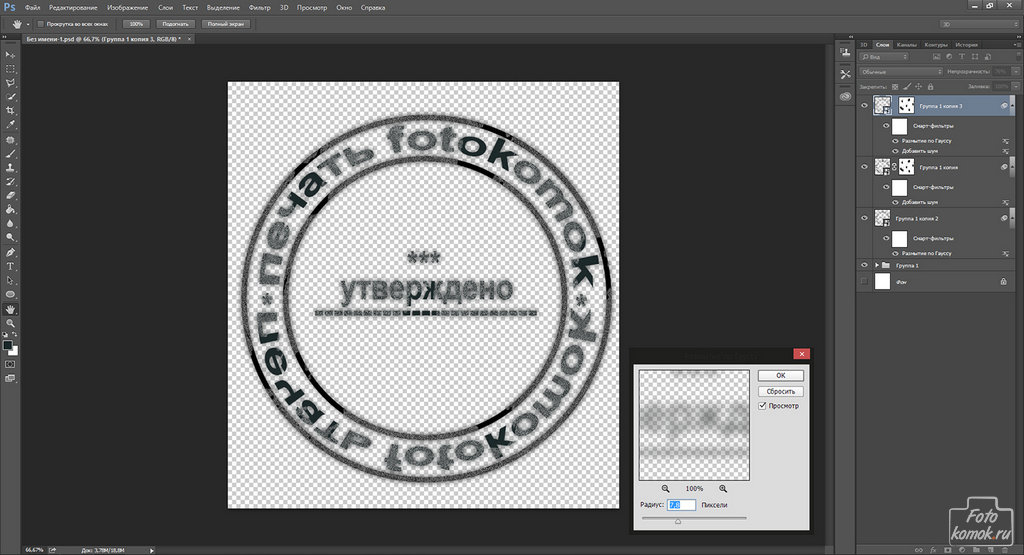Screen dimensions: 1024x555
Task: Hide the Группа 1 folder layer
Action: 865,265
